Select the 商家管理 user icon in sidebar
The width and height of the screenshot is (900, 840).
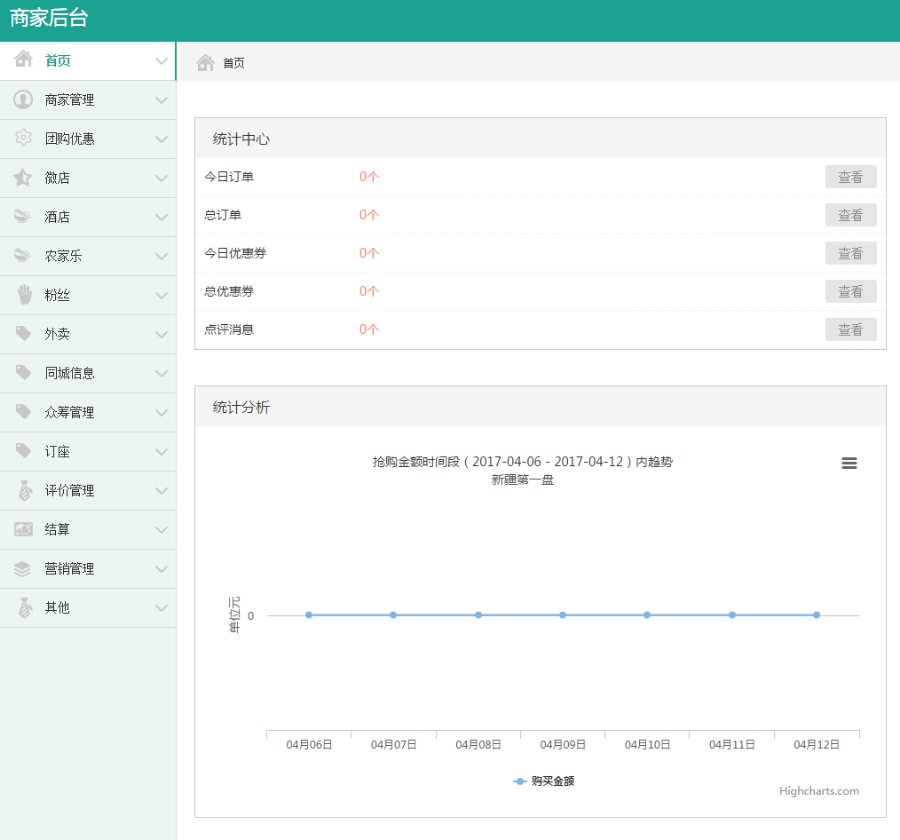(x=22, y=100)
